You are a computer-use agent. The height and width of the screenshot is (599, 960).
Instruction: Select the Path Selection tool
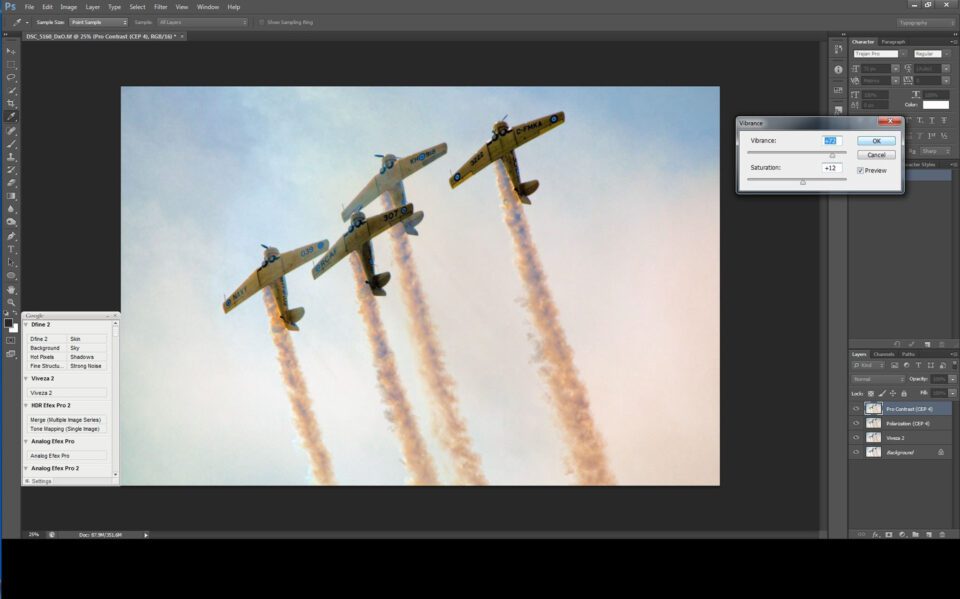[x=11, y=262]
